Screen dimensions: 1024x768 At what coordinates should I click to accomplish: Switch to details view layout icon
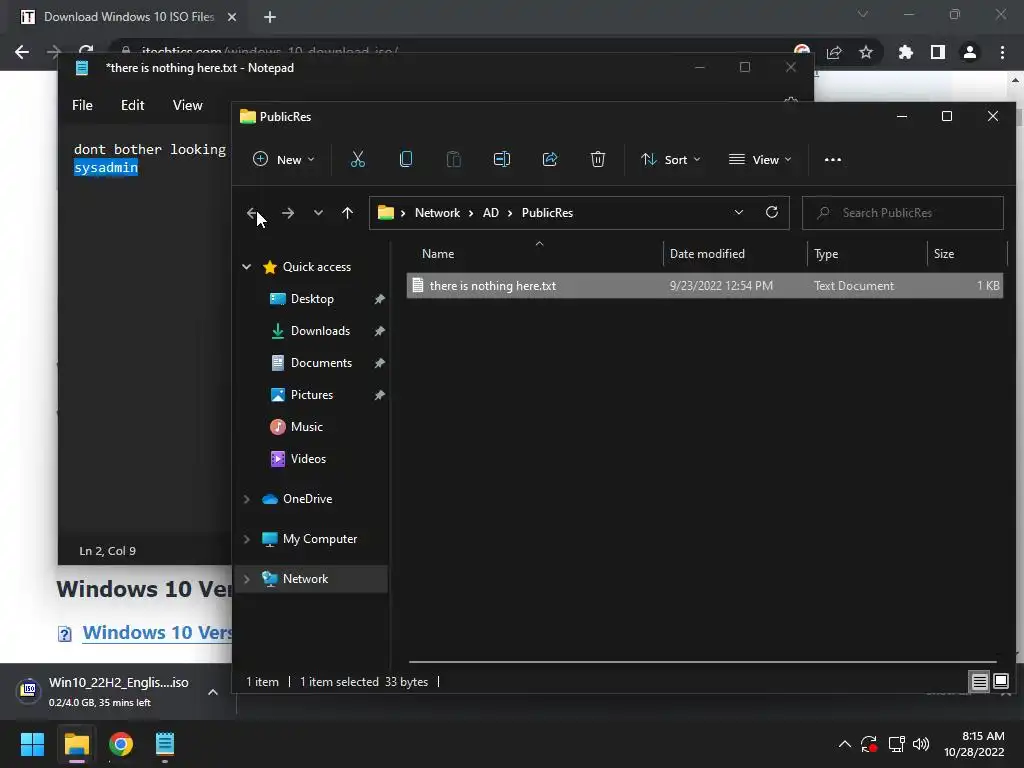click(980, 682)
